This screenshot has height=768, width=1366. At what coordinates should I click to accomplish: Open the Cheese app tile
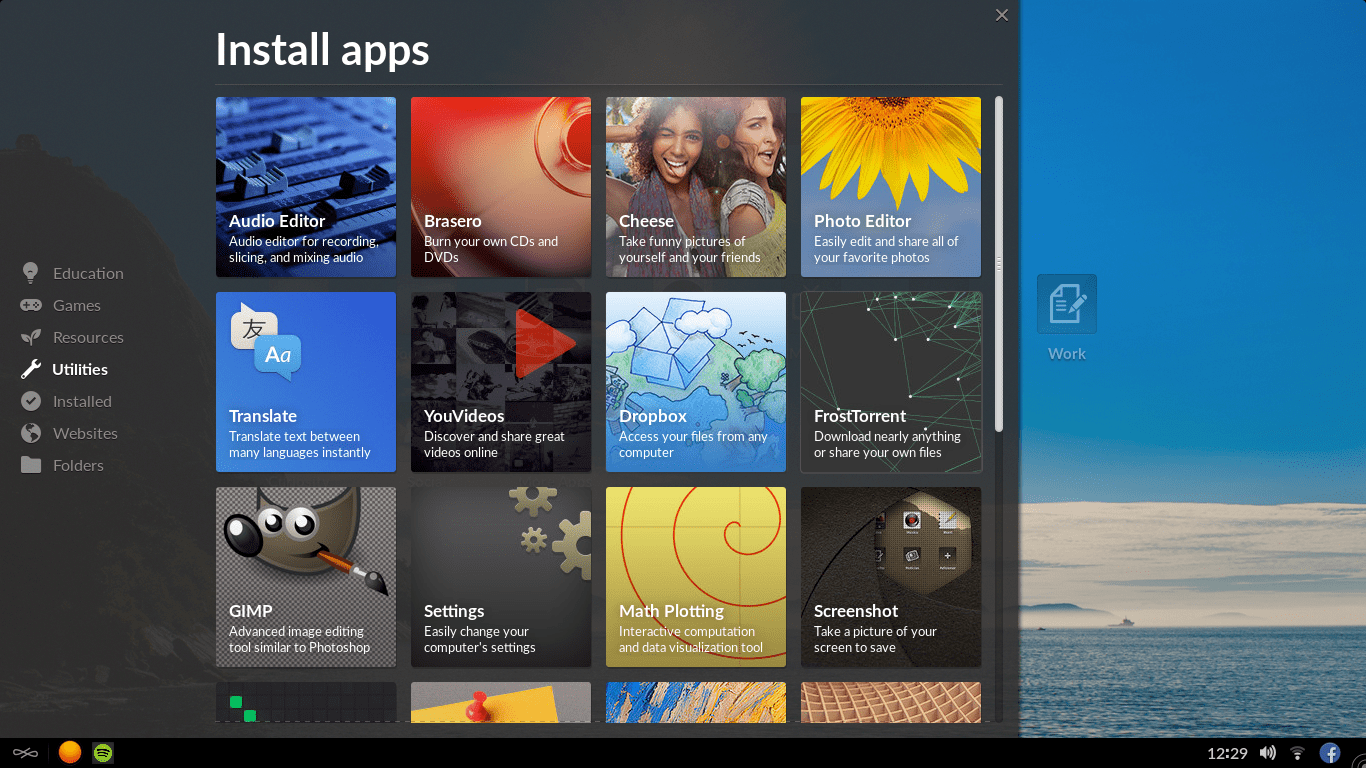pyautogui.click(x=696, y=187)
